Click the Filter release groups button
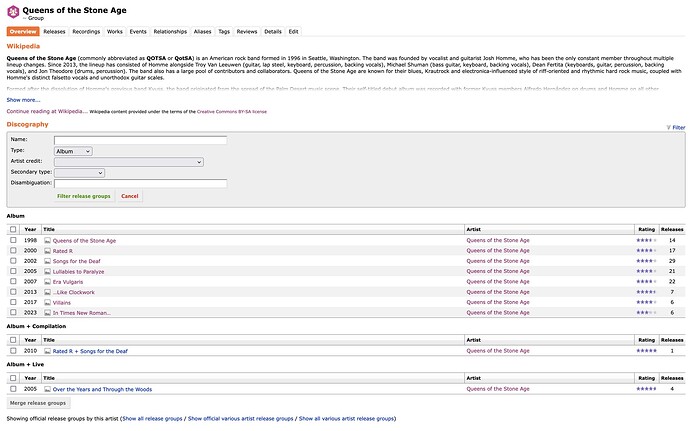 coord(84,196)
